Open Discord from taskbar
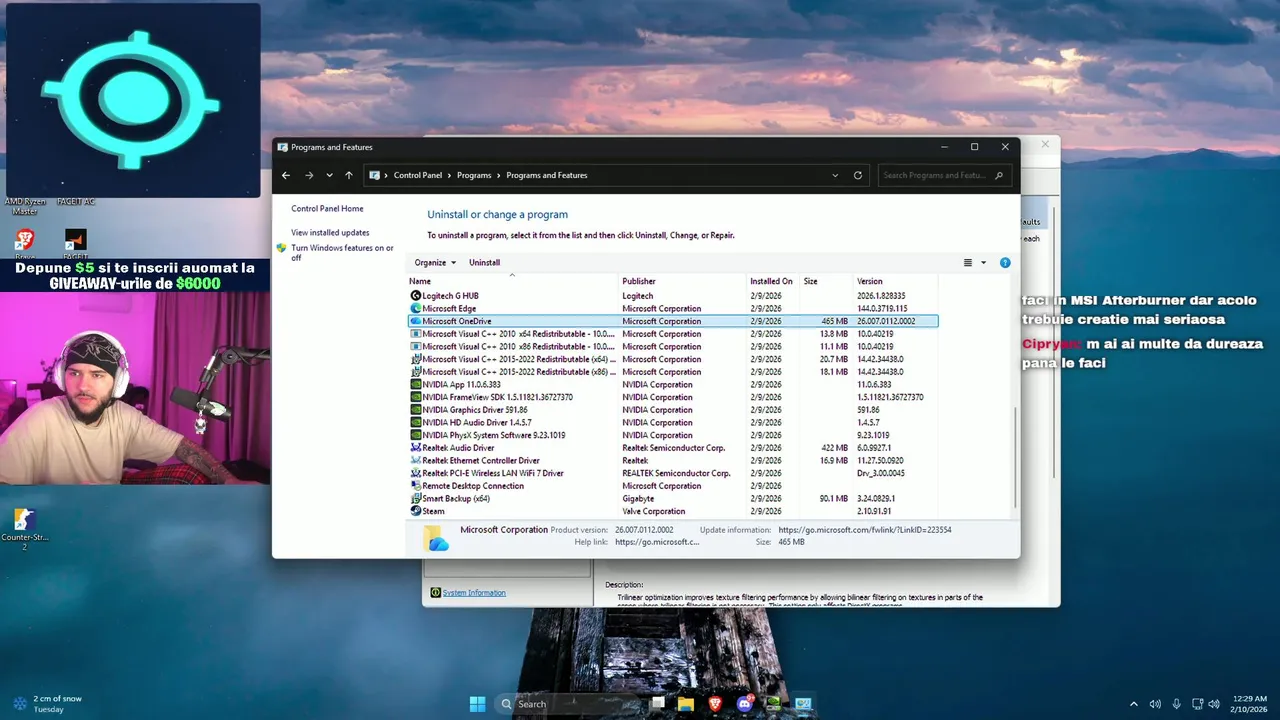 (744, 703)
